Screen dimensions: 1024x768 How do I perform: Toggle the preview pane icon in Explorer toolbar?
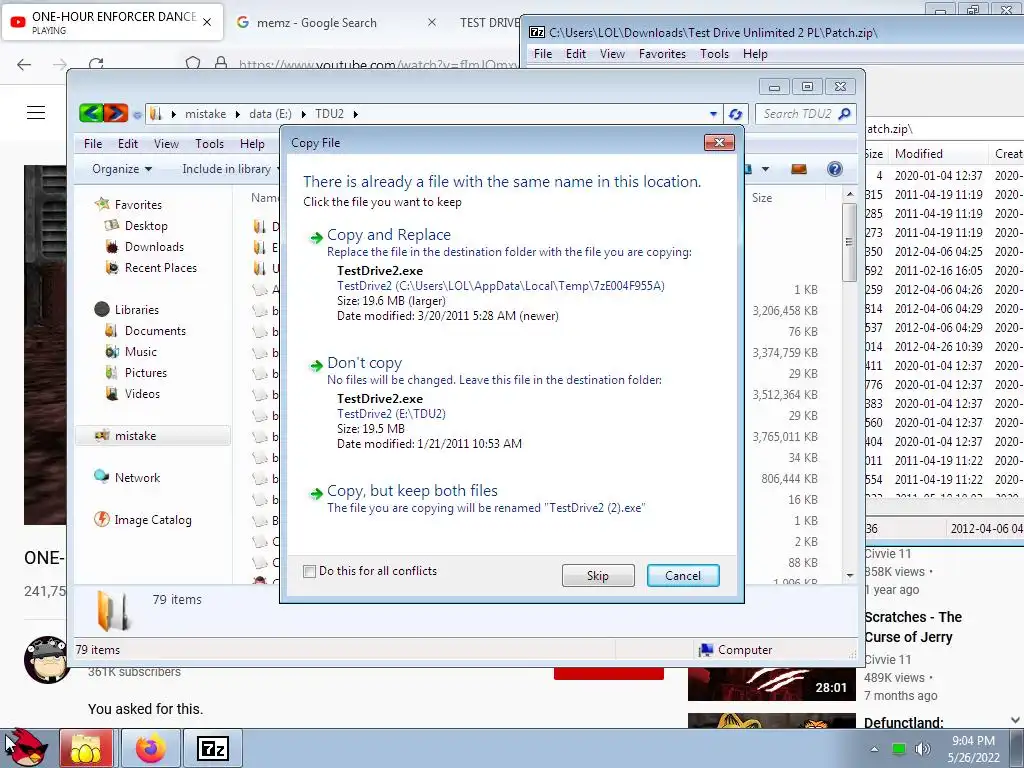click(798, 169)
